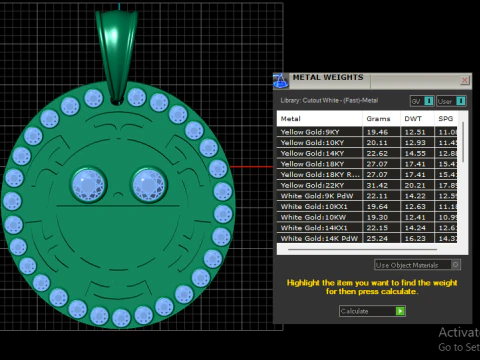
Task: Click the DWT column header
Action: tap(417, 119)
